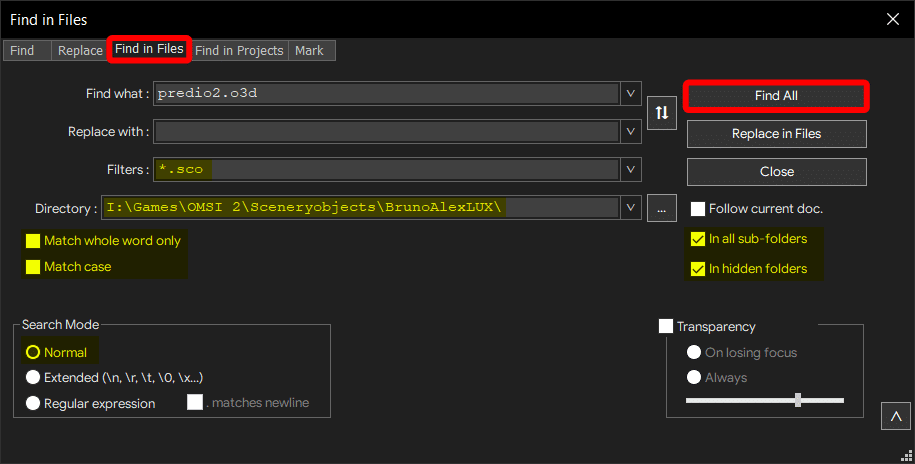Toggle the Match case checkbox
The height and width of the screenshot is (464, 915).
coord(34,267)
